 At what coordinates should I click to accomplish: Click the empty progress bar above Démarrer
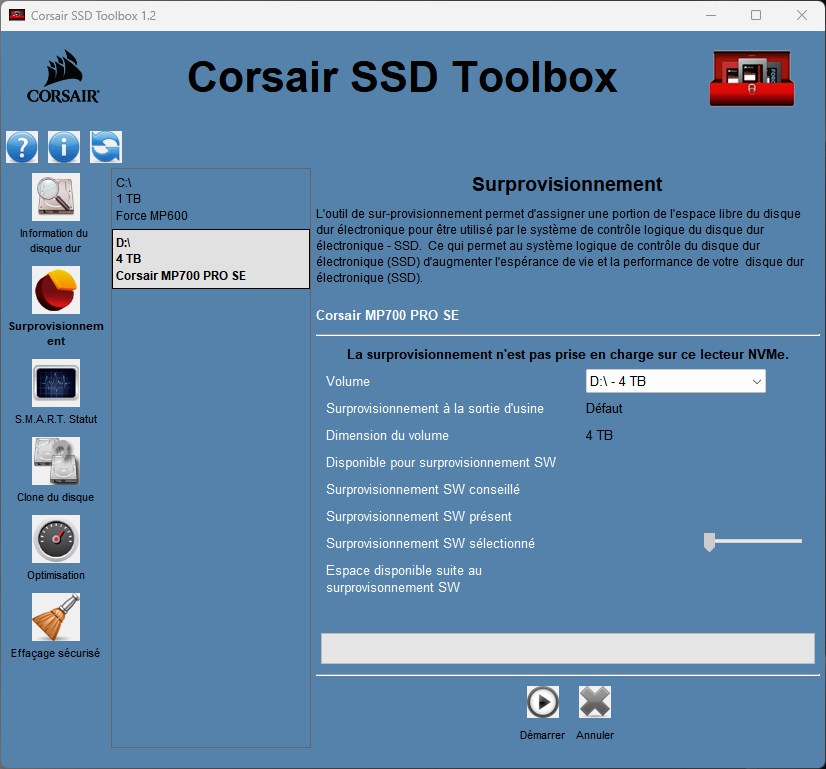click(568, 648)
